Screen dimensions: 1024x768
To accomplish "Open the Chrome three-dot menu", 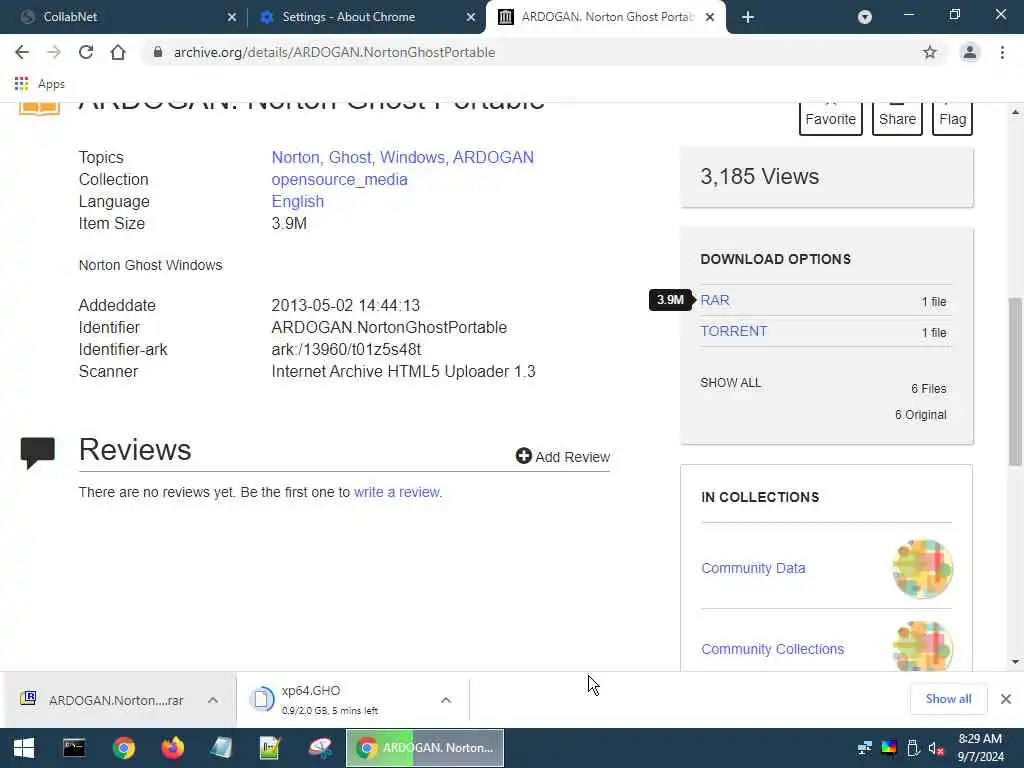I will (x=1002, y=52).
